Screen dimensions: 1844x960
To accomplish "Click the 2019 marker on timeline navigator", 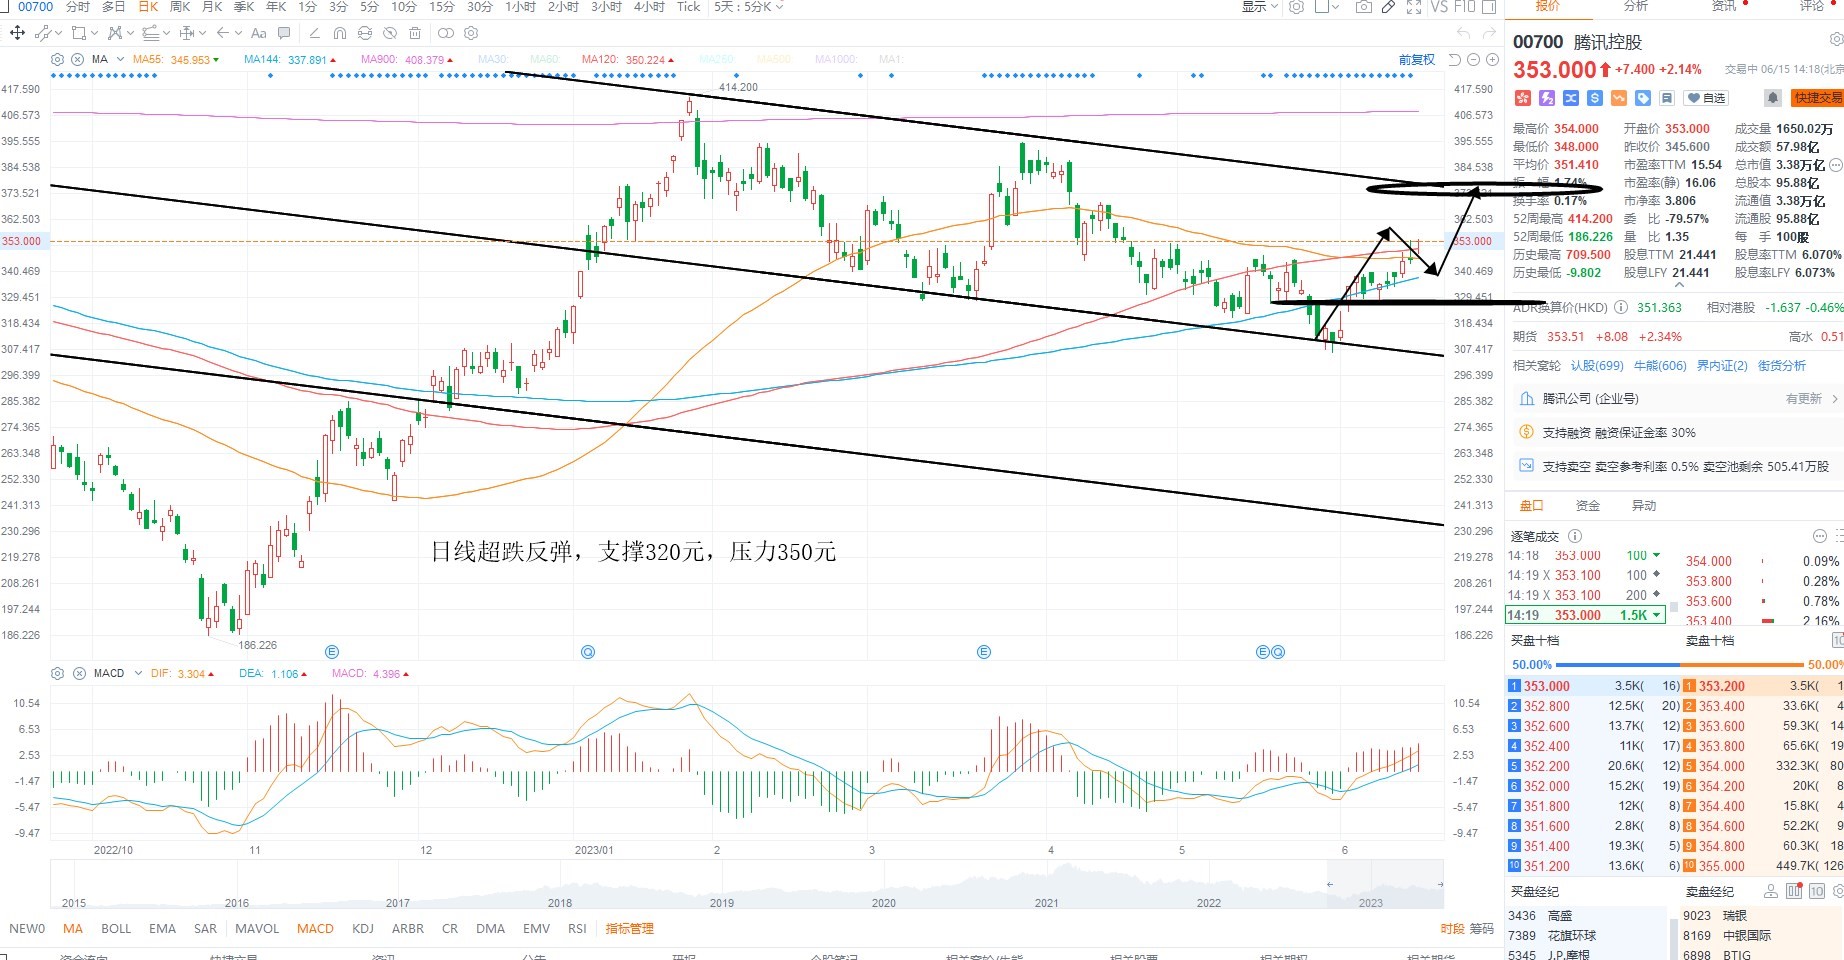I will tap(722, 902).
